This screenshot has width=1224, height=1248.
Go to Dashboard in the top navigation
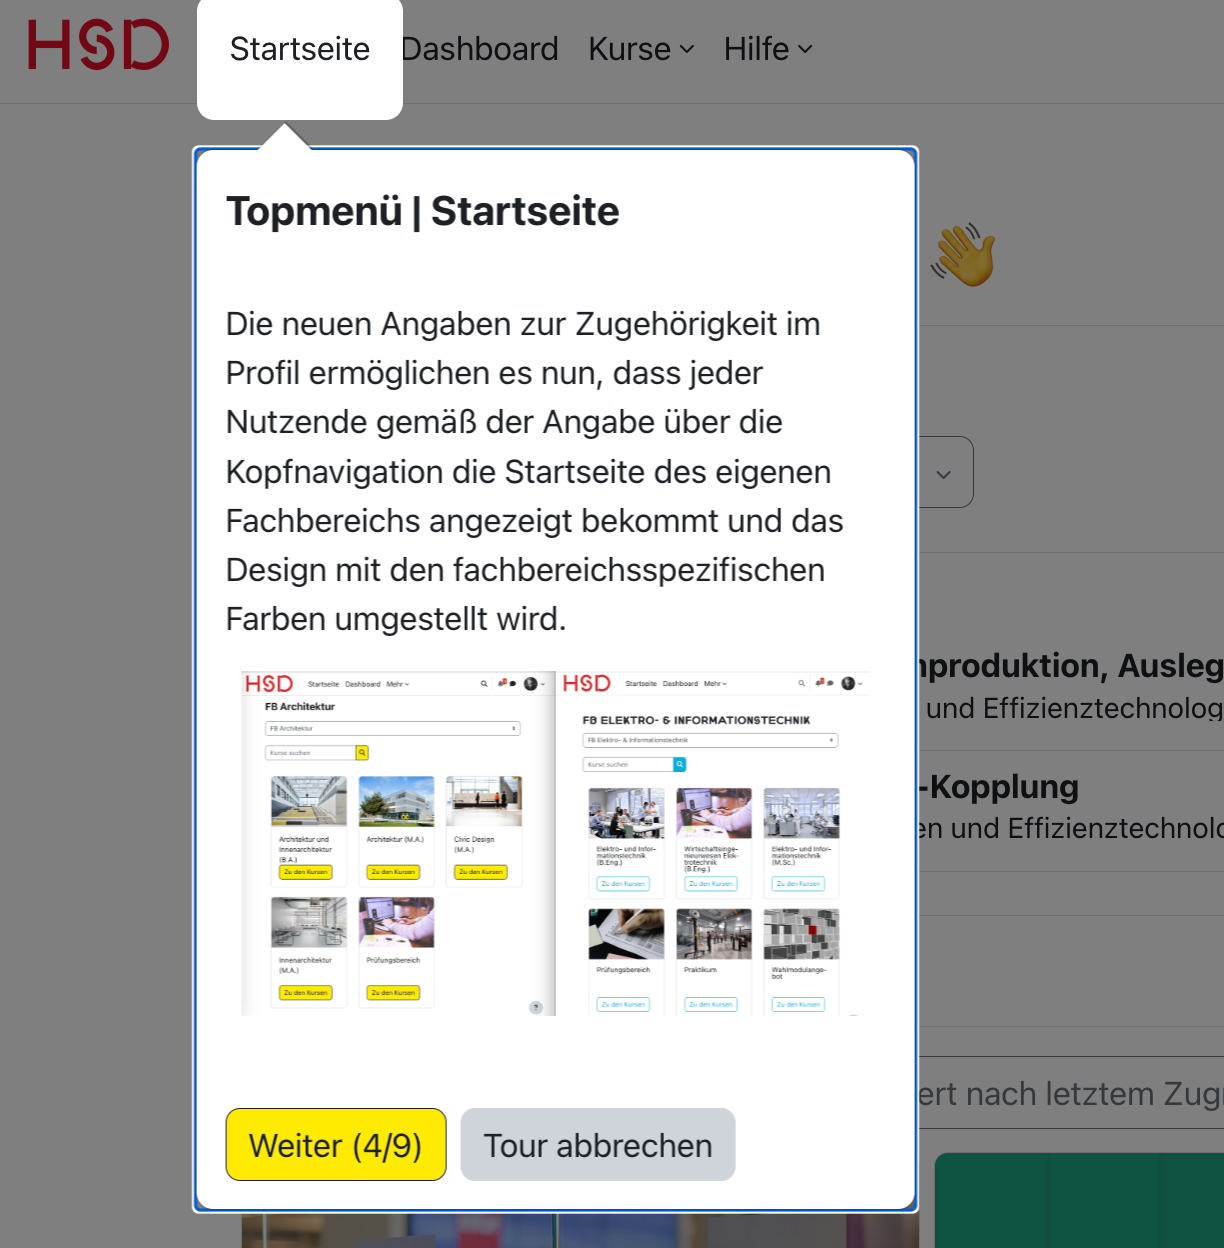coord(480,49)
